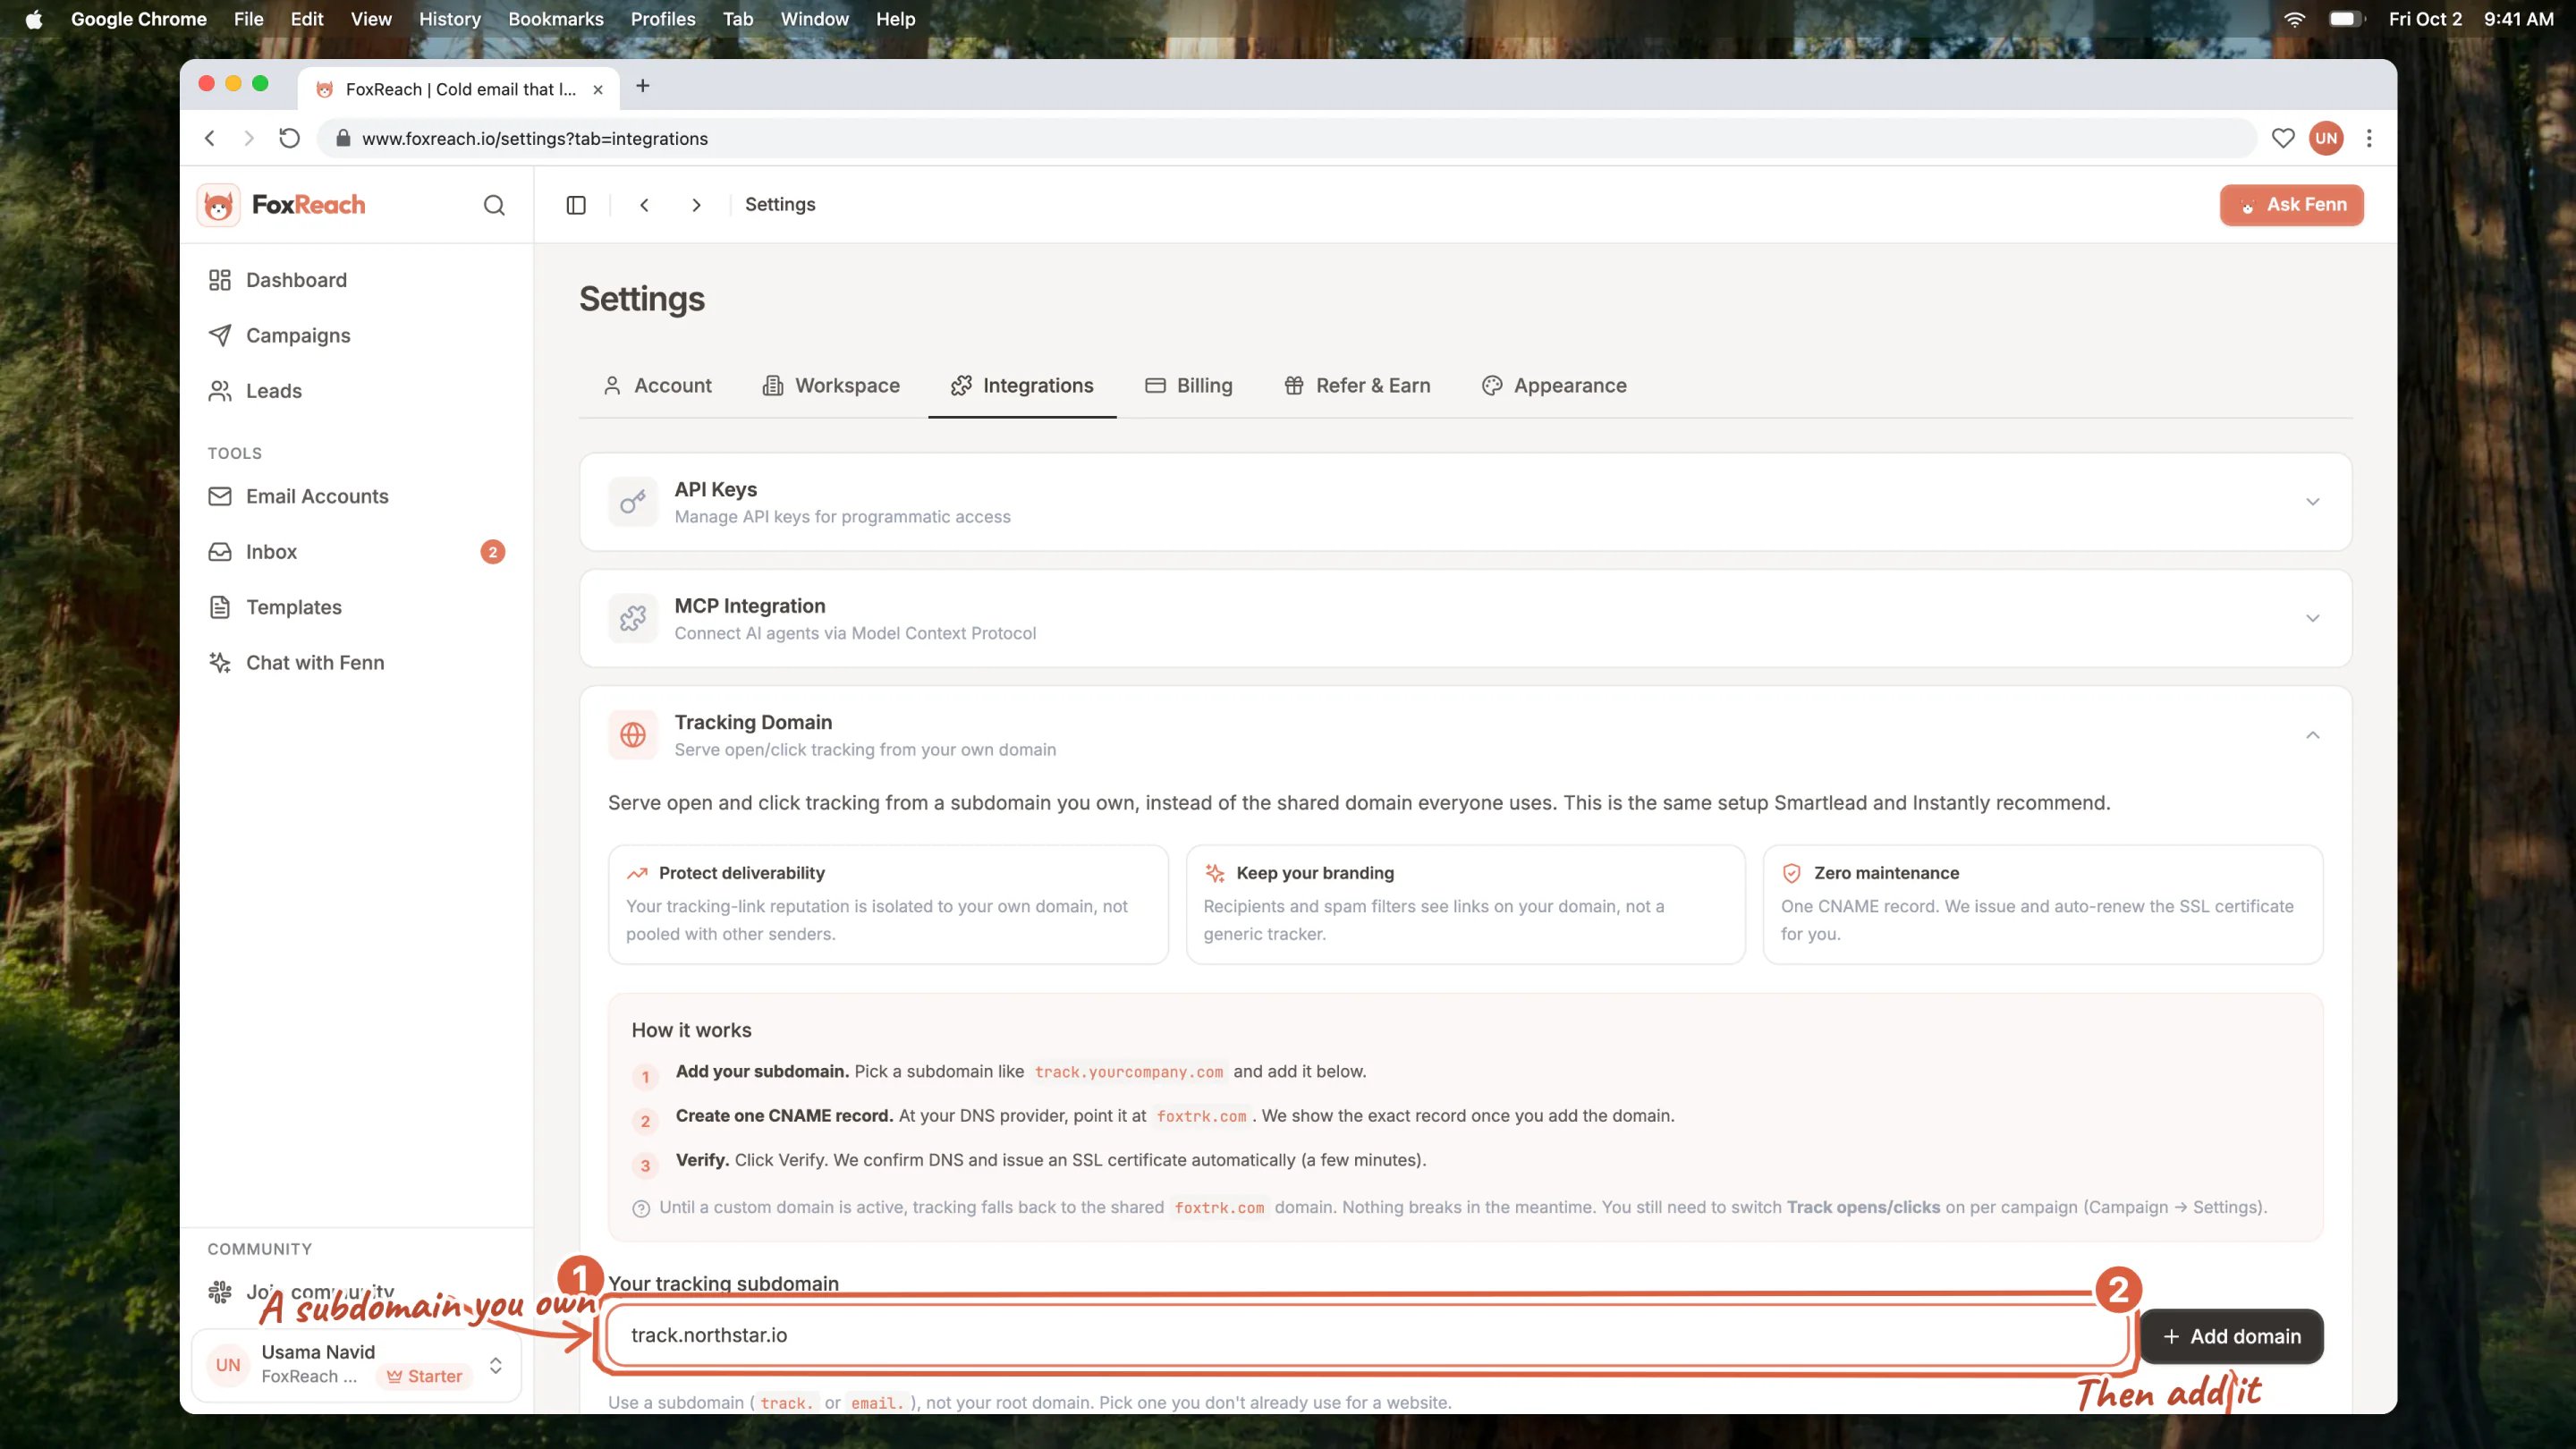
Task: Click the heart favorite icon in address bar
Action: [2283, 138]
